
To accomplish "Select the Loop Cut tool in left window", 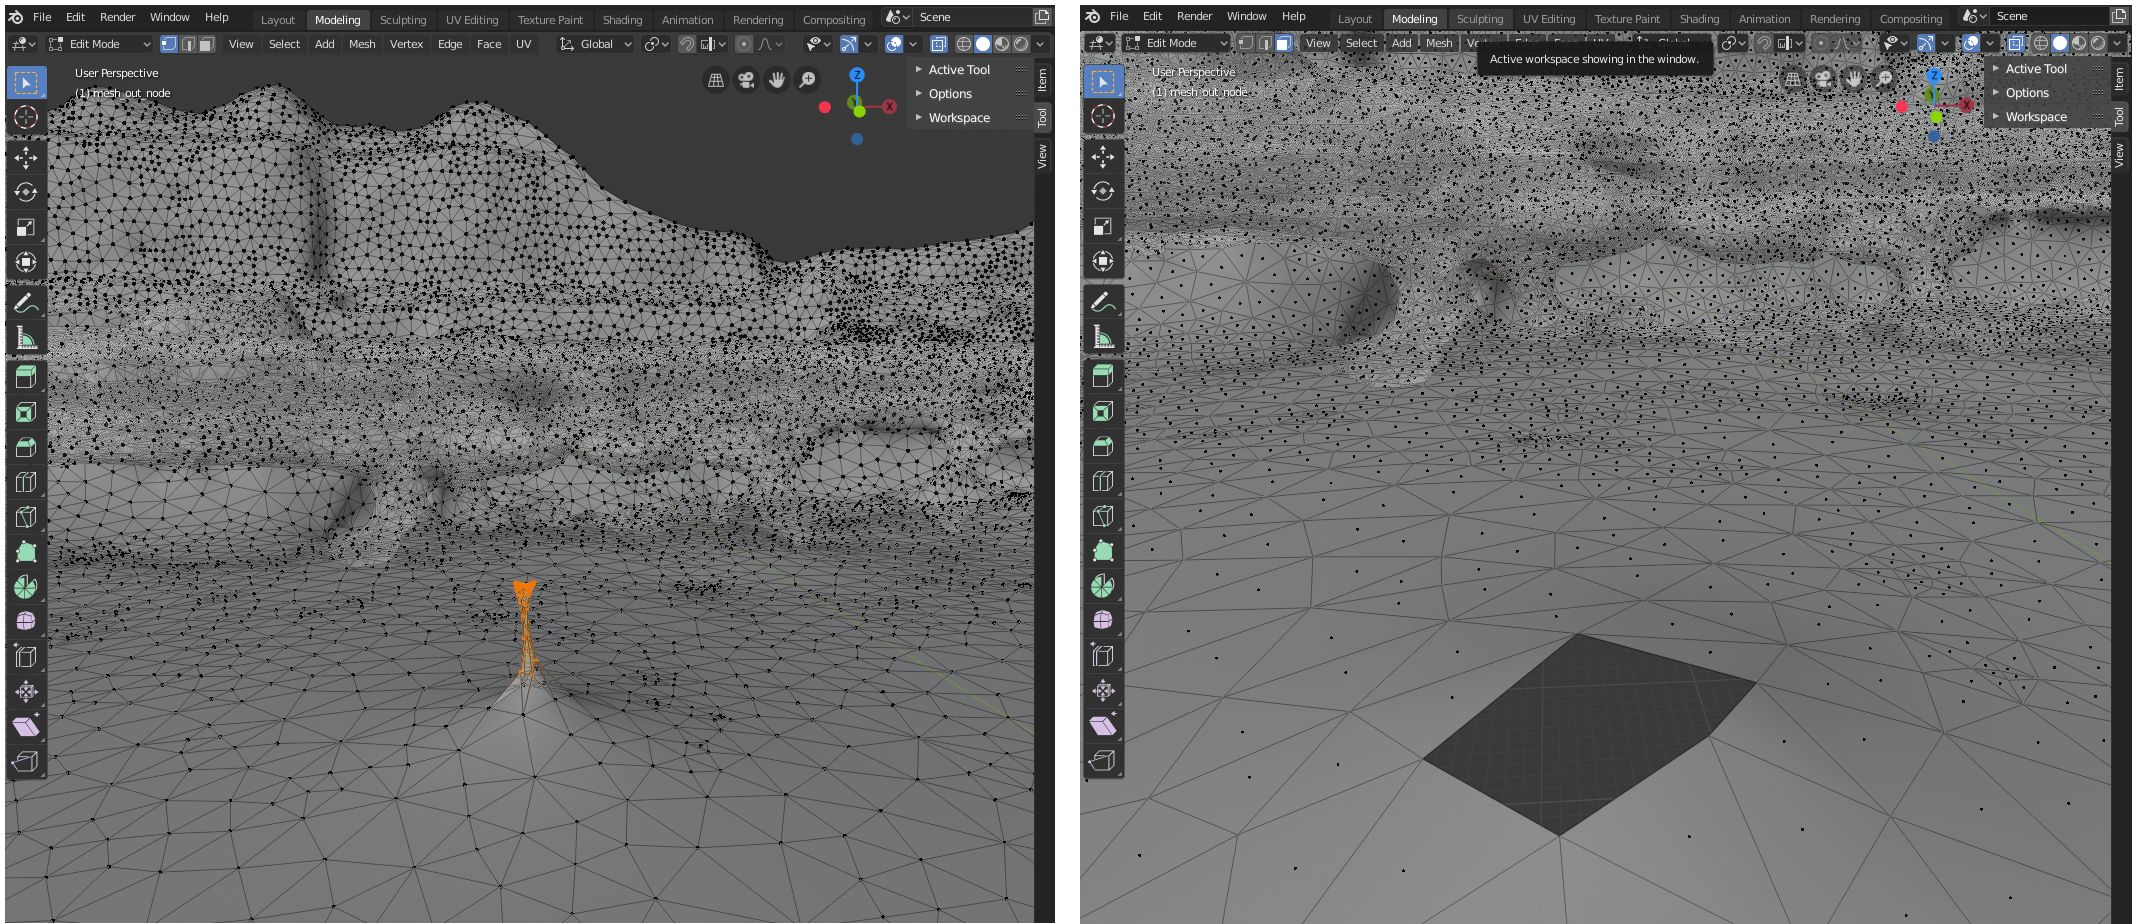I will click(x=26, y=482).
